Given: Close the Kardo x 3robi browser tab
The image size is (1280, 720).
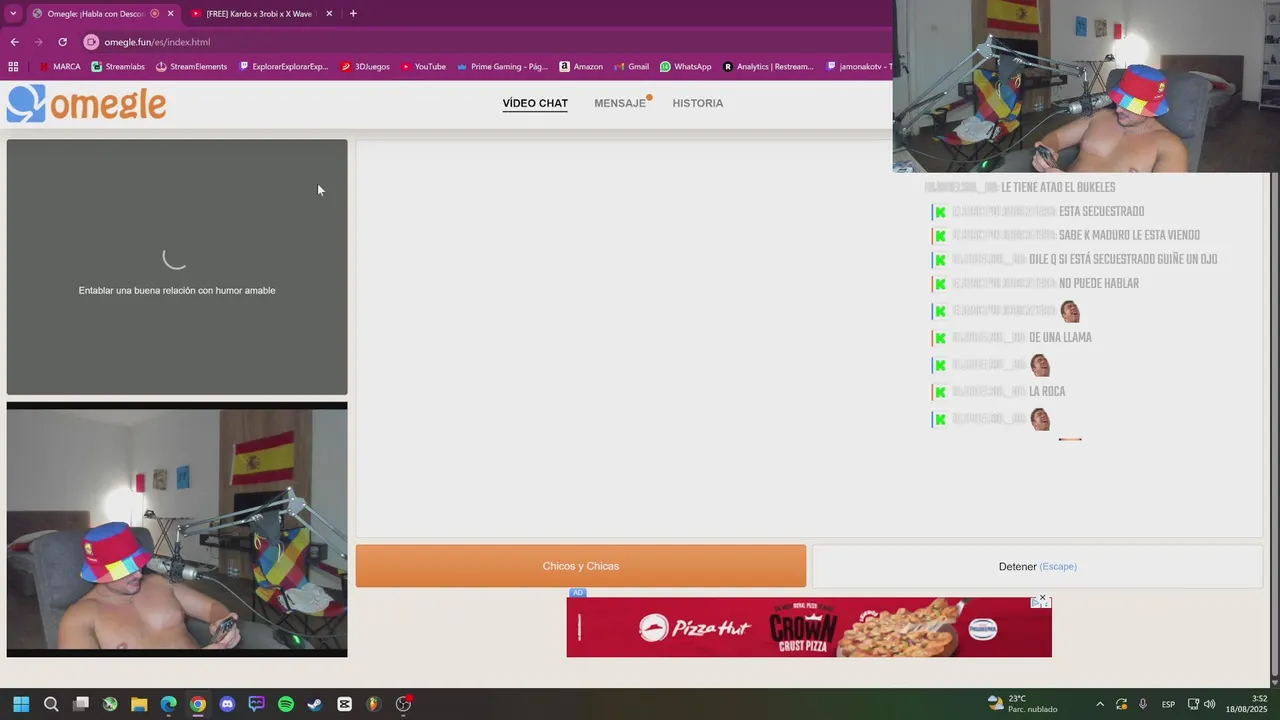Looking at the screenshot, I should click(x=330, y=14).
